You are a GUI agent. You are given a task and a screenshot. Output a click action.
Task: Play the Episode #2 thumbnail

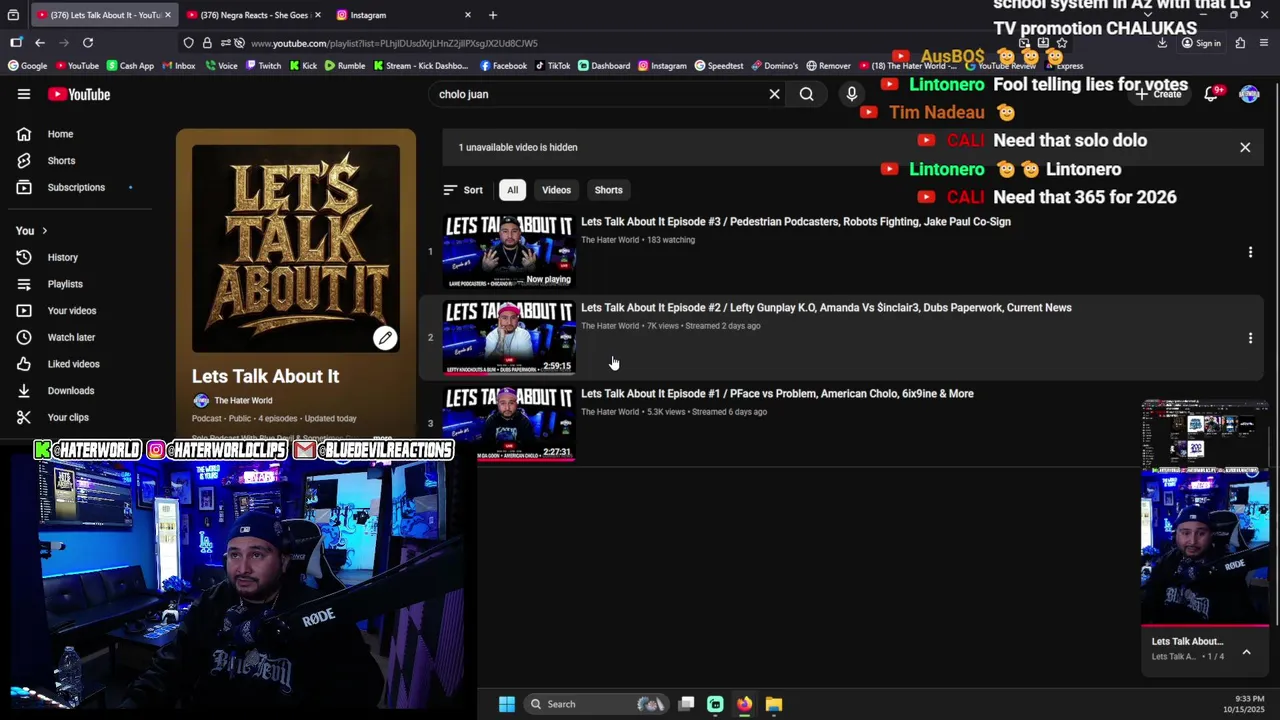coord(510,338)
